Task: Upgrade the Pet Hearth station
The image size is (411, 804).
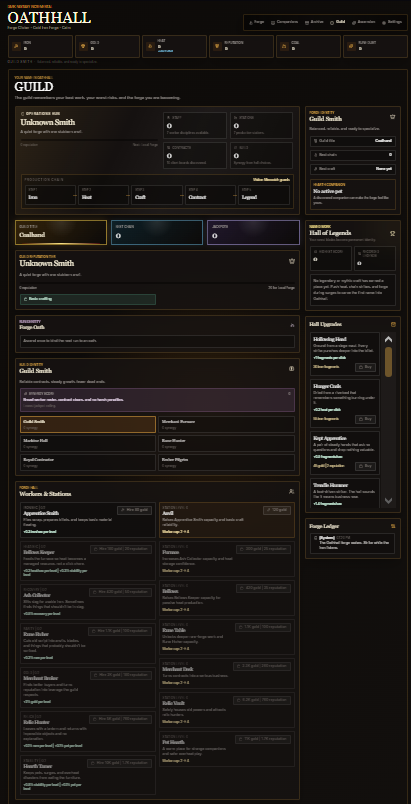Action: tap(263, 739)
